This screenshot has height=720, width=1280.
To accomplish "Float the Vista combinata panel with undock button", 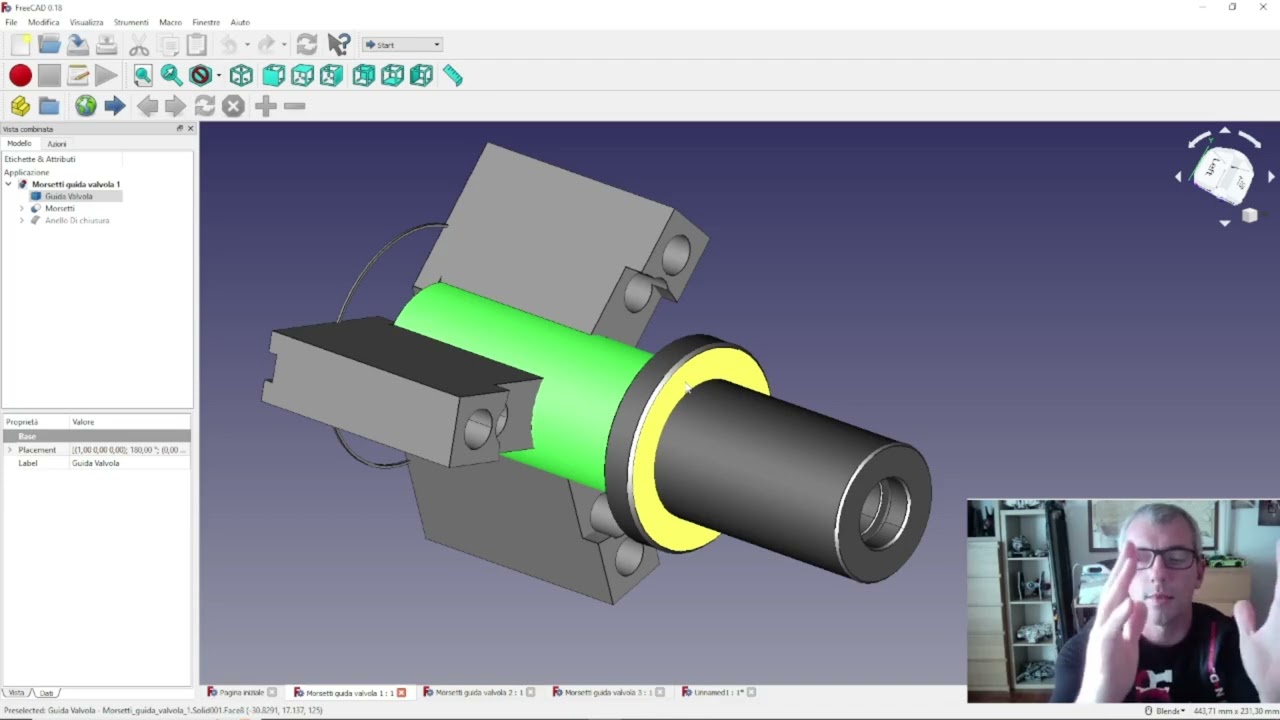I will [180, 129].
